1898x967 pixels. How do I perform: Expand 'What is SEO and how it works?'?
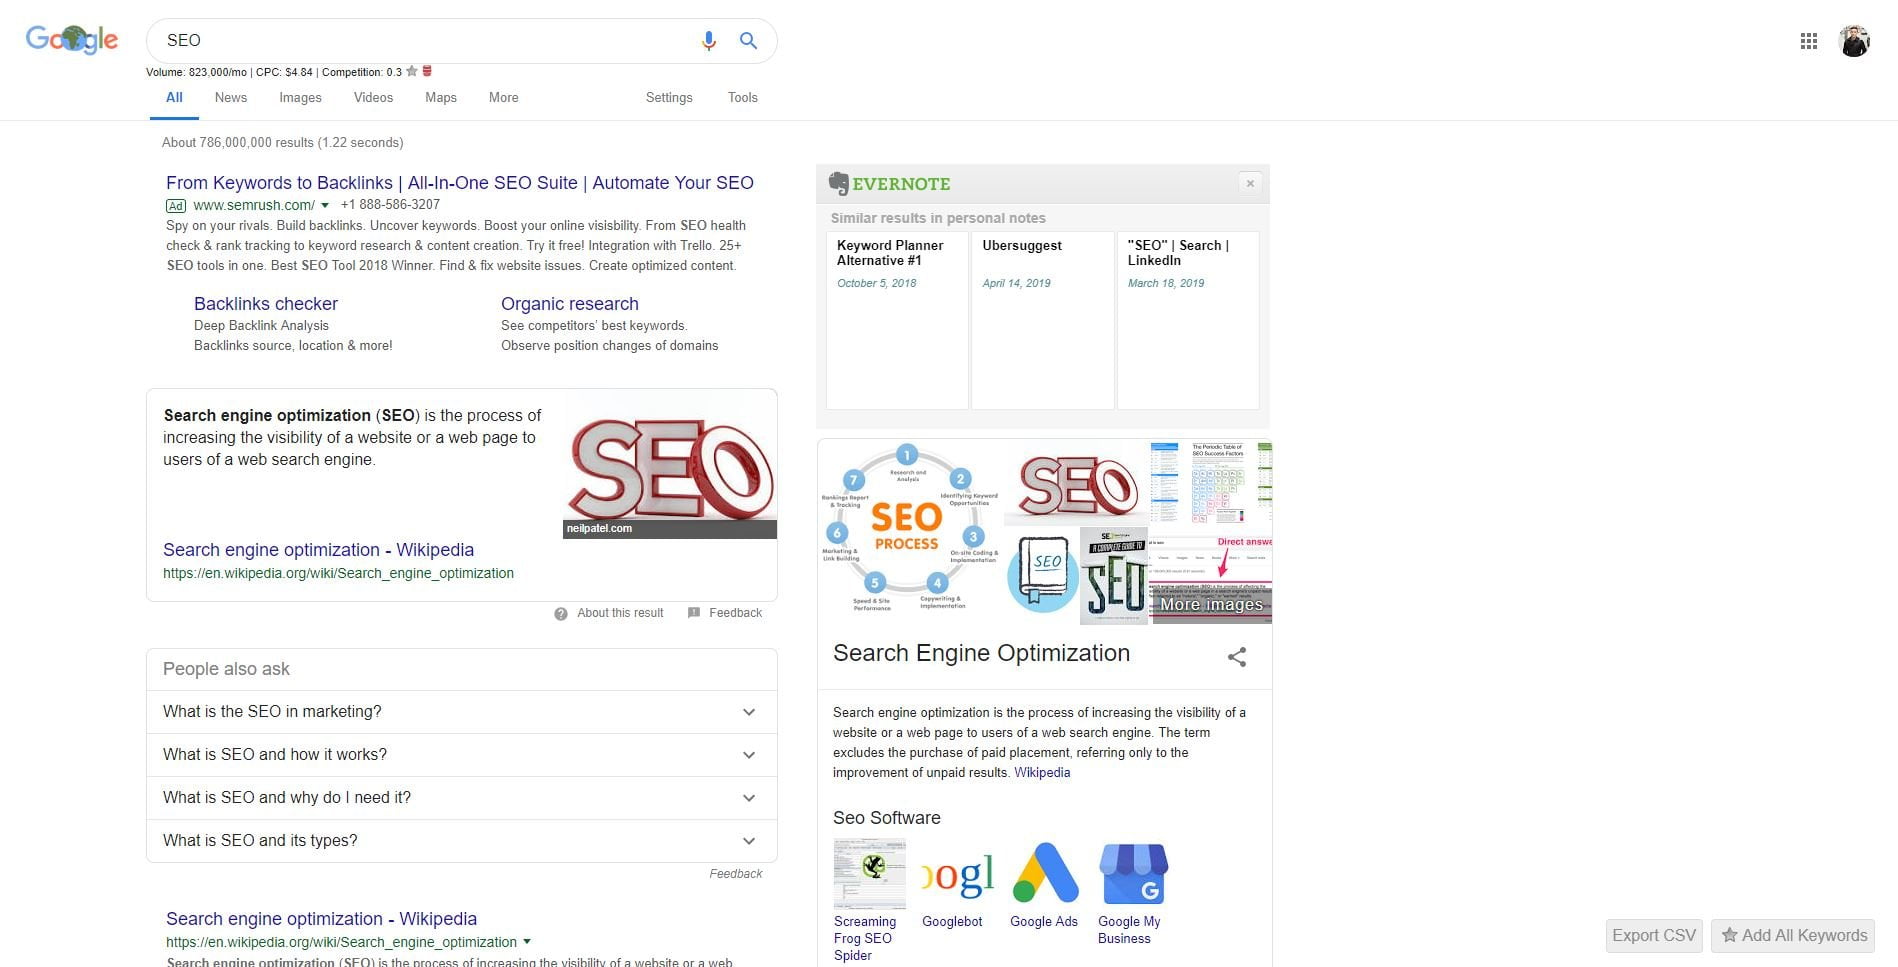coord(462,755)
